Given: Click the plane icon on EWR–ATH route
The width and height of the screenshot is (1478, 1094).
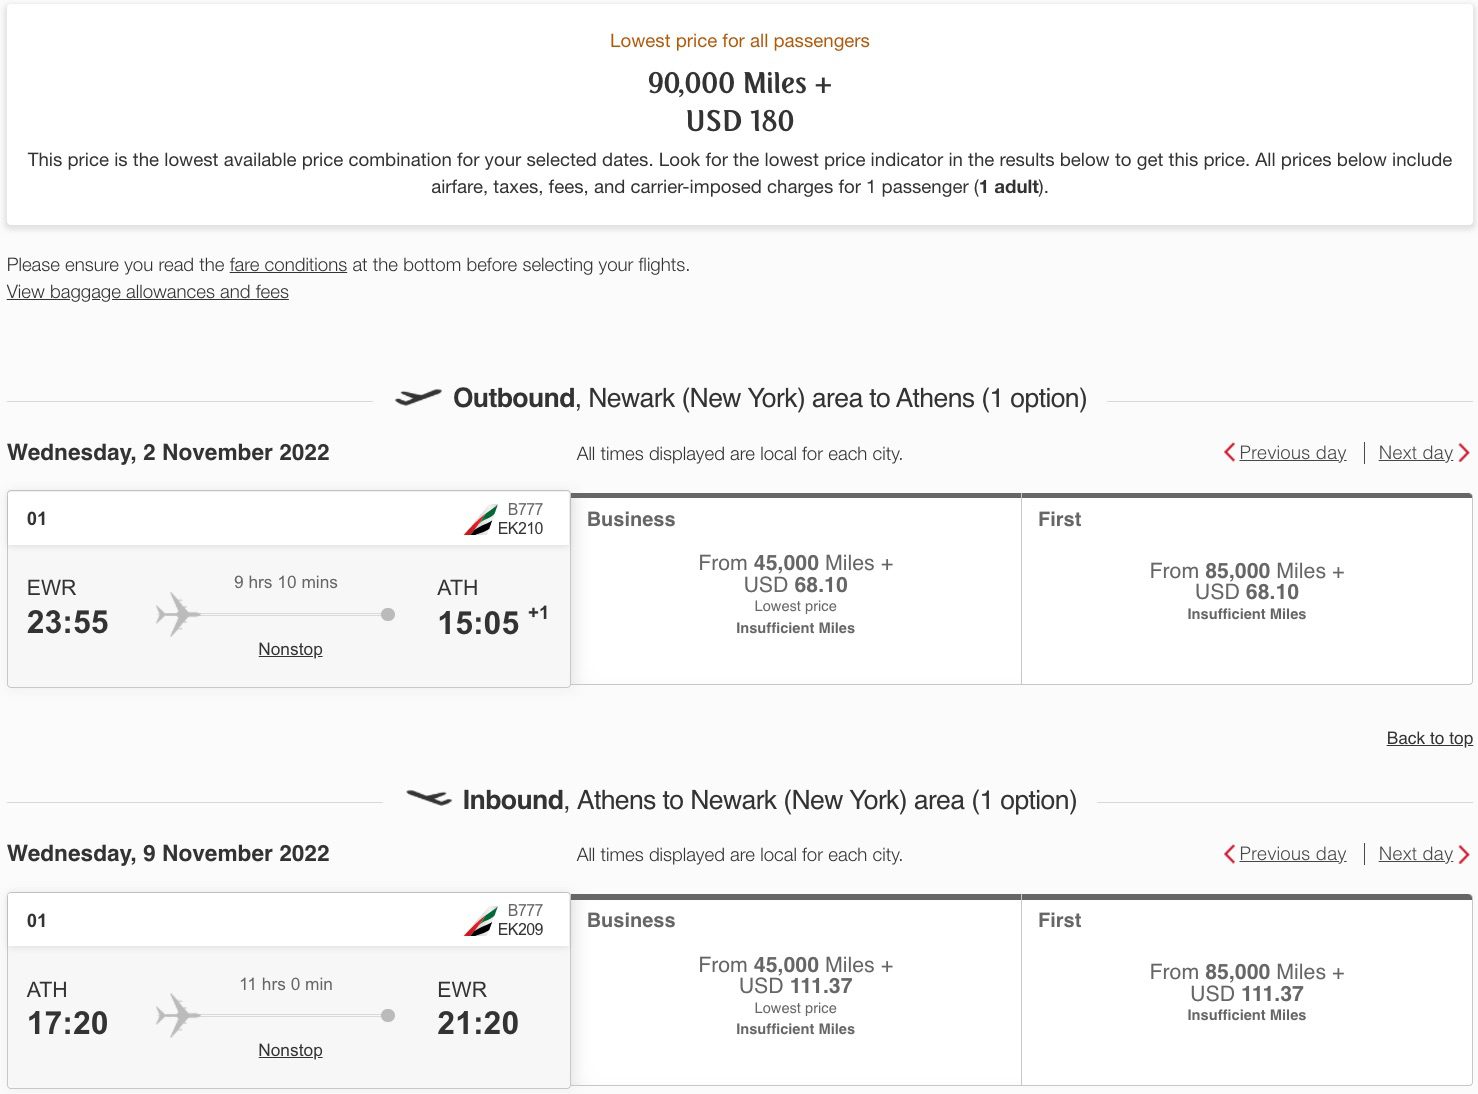Looking at the screenshot, I should (x=178, y=614).
